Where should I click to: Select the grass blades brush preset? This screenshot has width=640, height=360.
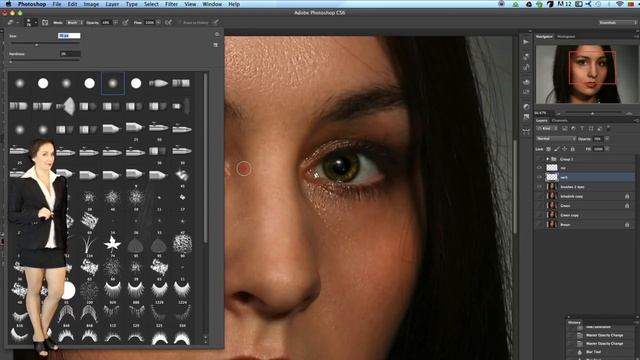(89, 244)
